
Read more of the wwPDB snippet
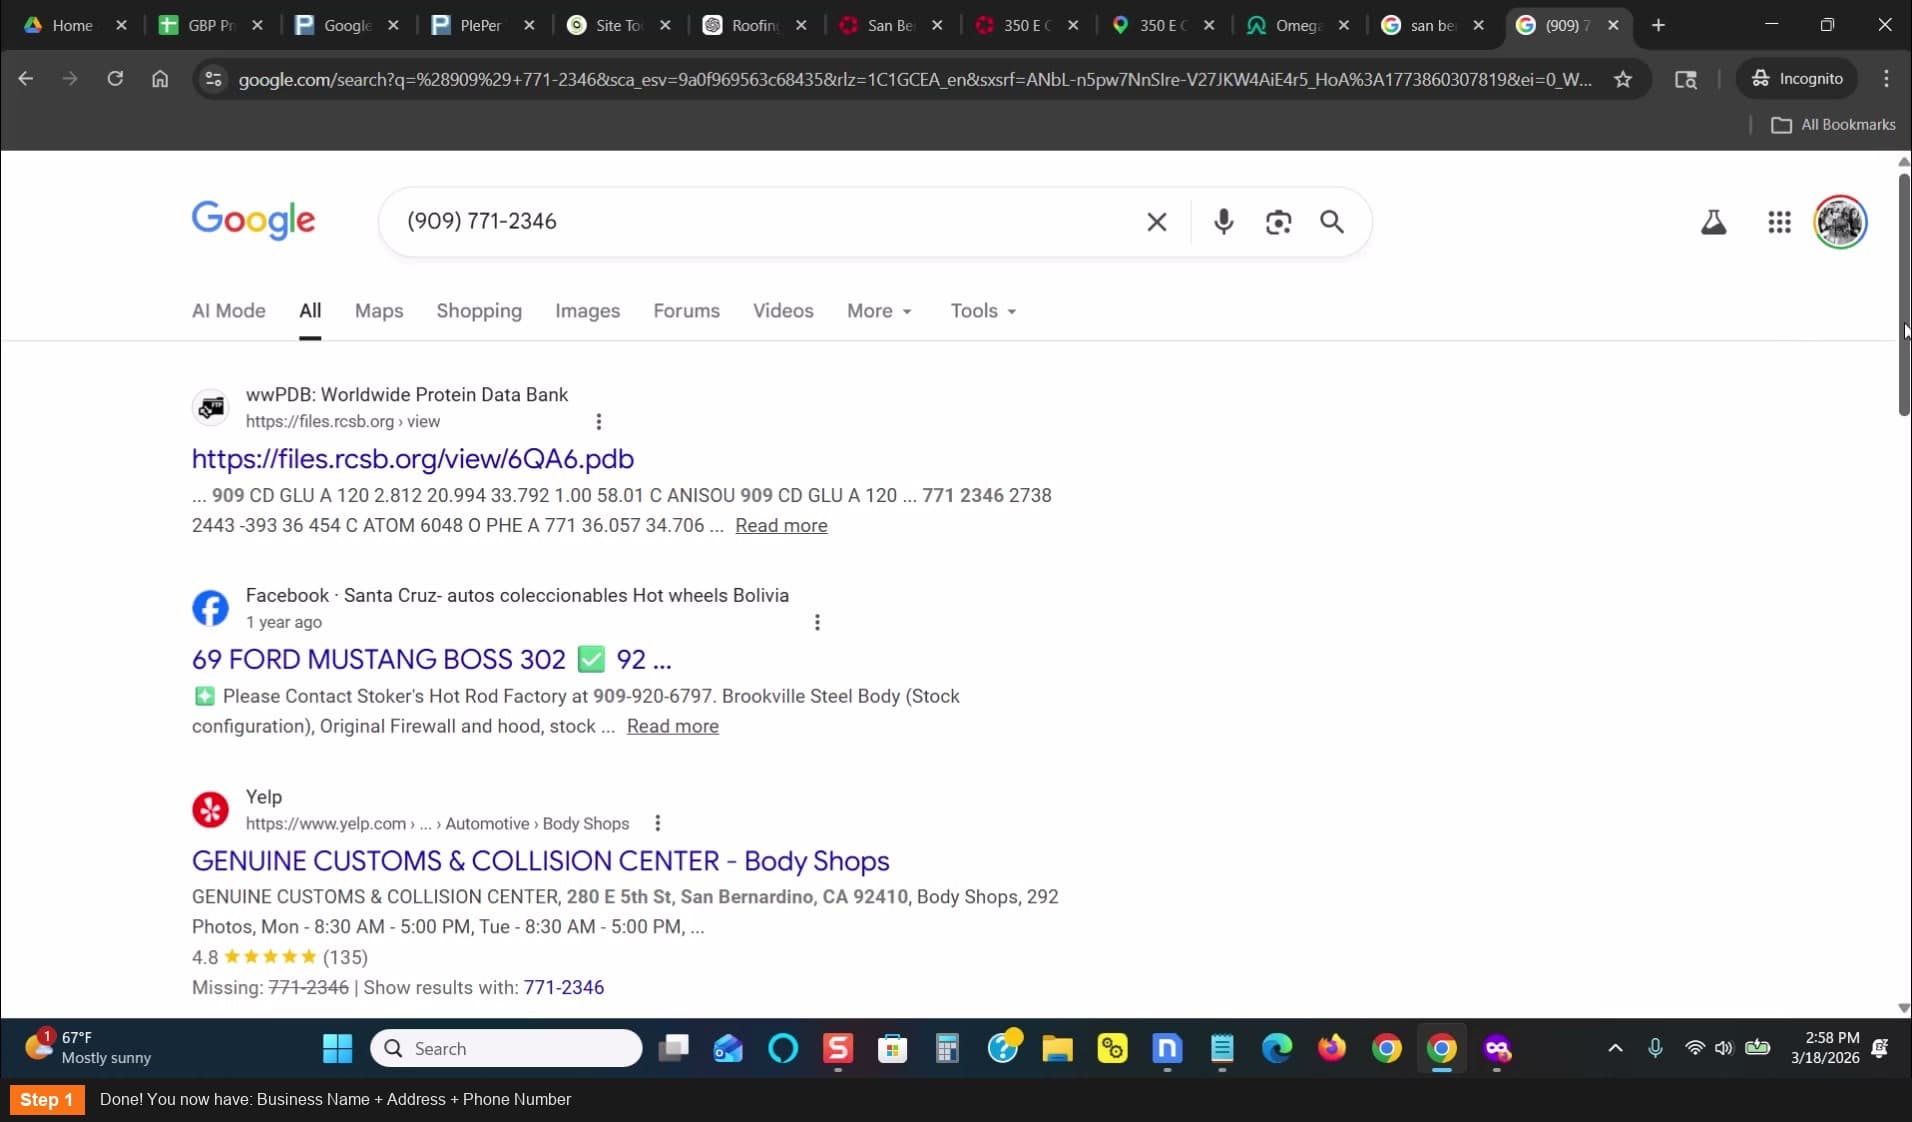(781, 526)
